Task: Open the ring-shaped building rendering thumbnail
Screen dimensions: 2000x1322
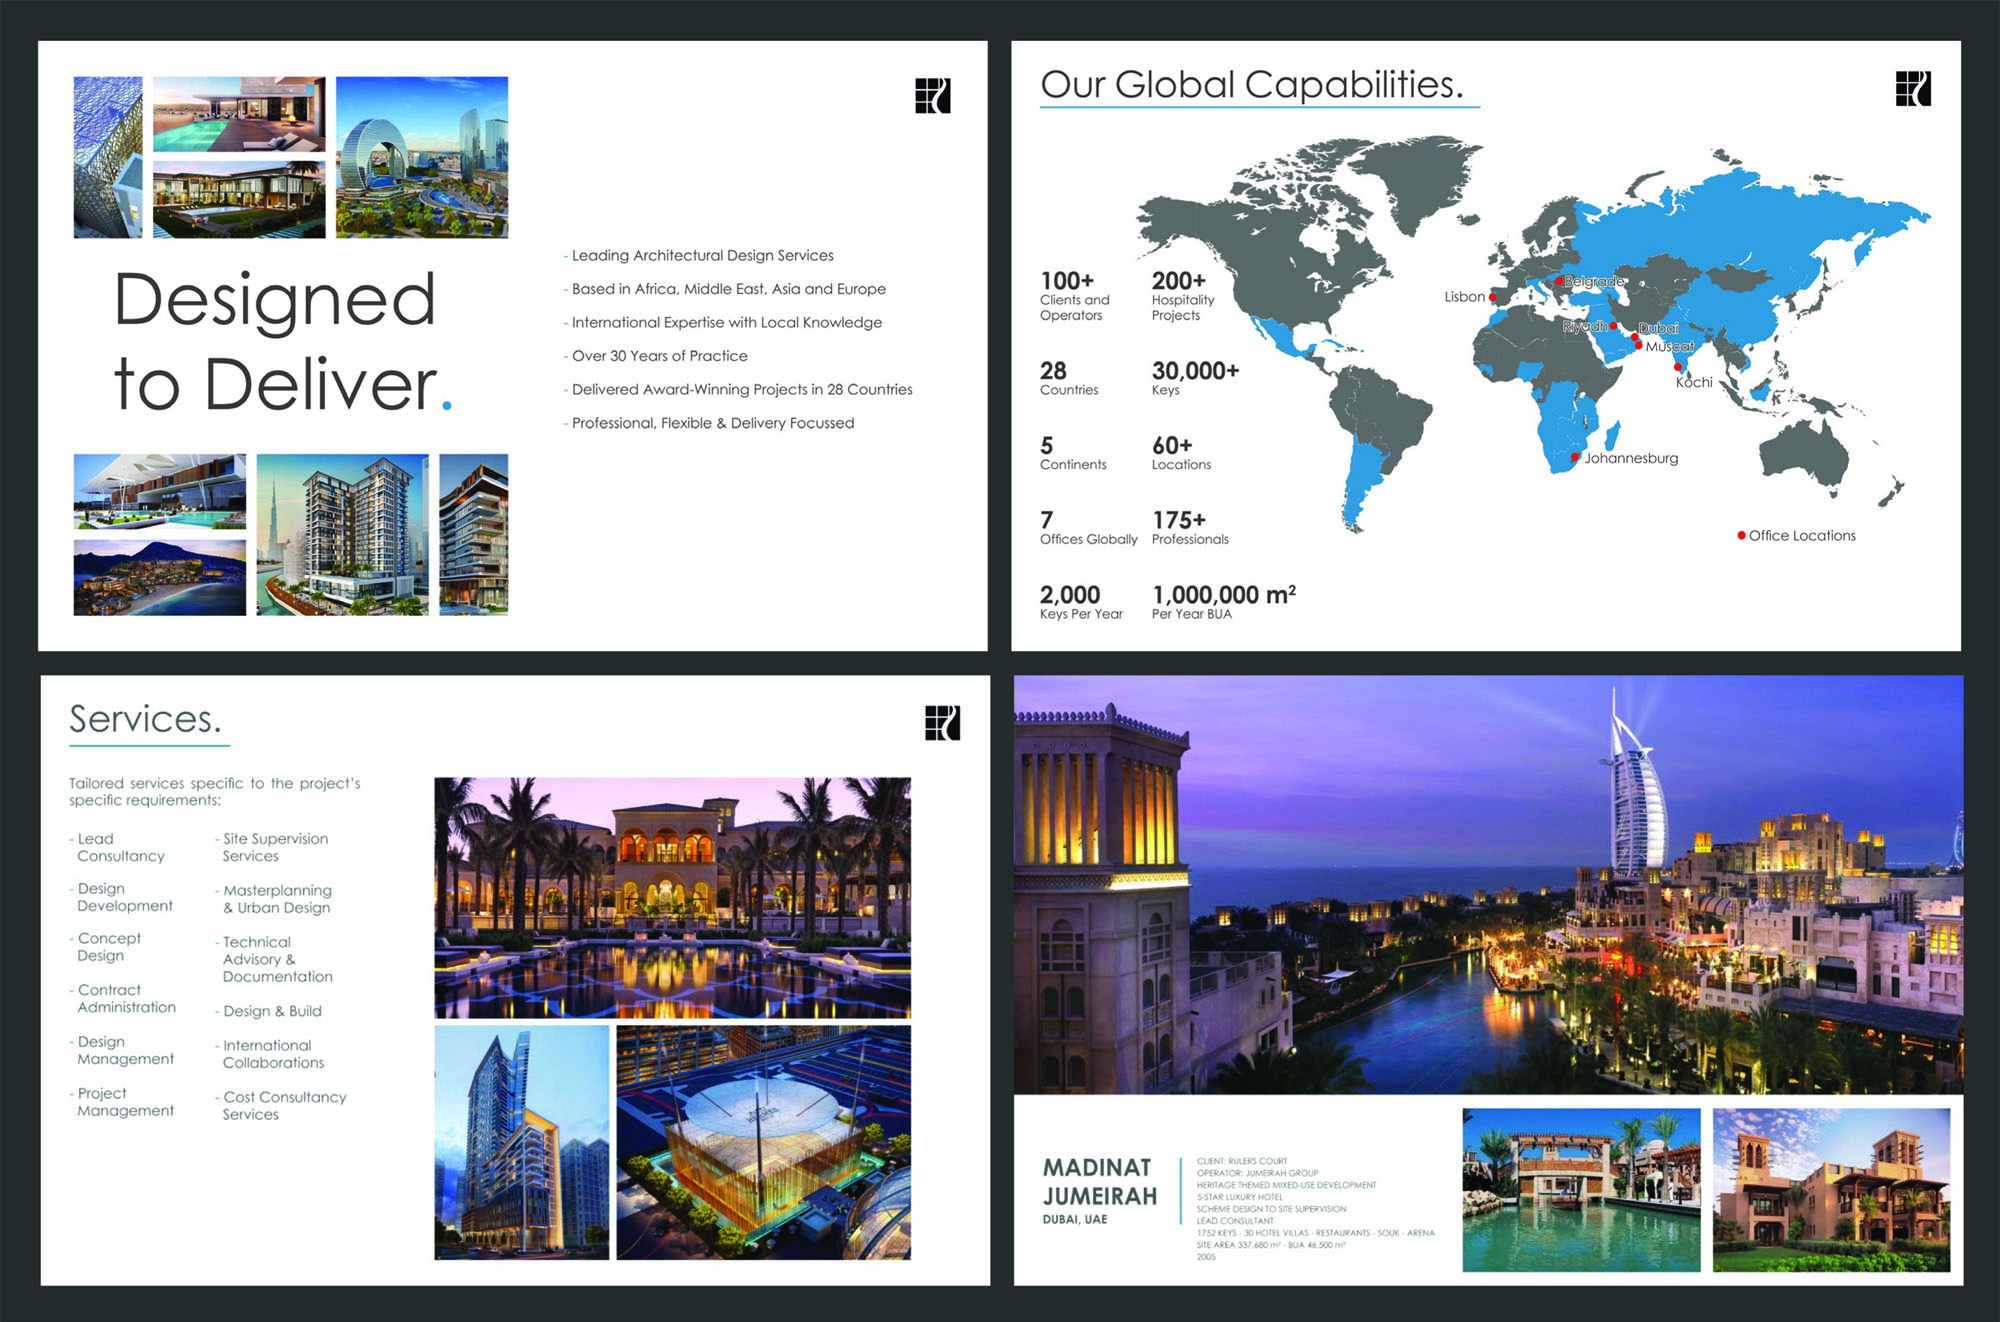Action: [421, 157]
